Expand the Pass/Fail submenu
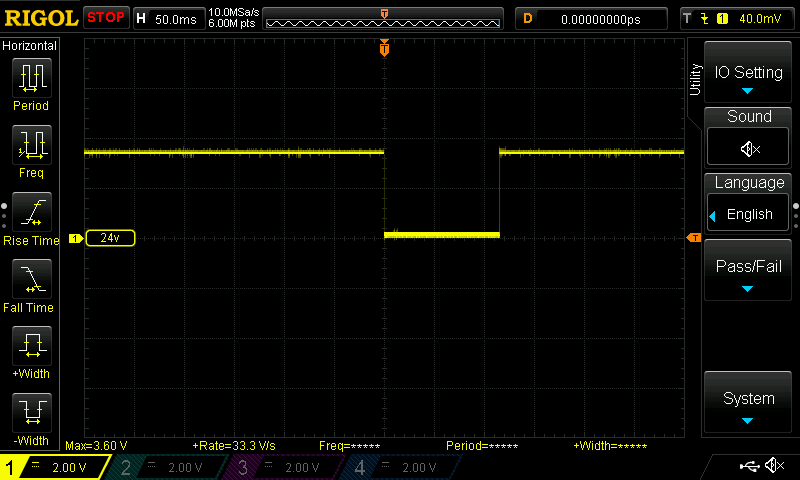Screen dimensions: 800x480 tap(748, 270)
